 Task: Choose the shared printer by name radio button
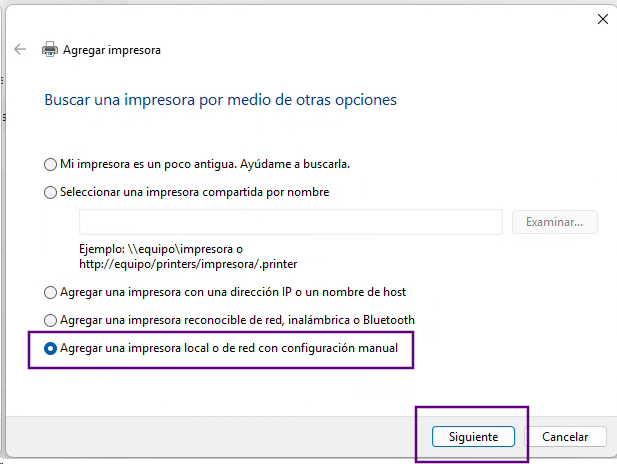[x=51, y=192]
